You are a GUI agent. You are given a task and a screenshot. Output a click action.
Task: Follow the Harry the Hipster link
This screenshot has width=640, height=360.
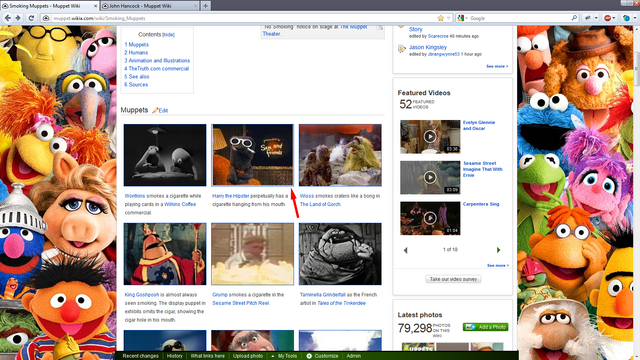click(x=231, y=196)
